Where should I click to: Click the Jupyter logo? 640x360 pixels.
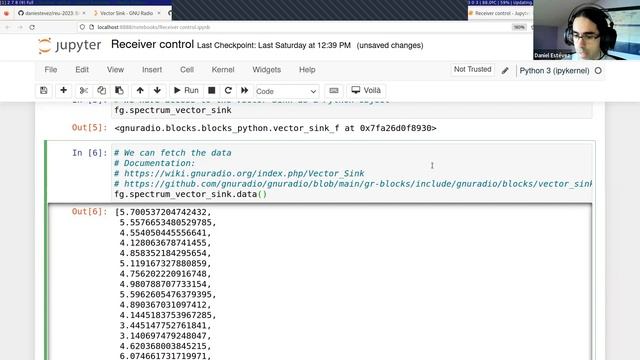[x=70, y=45]
